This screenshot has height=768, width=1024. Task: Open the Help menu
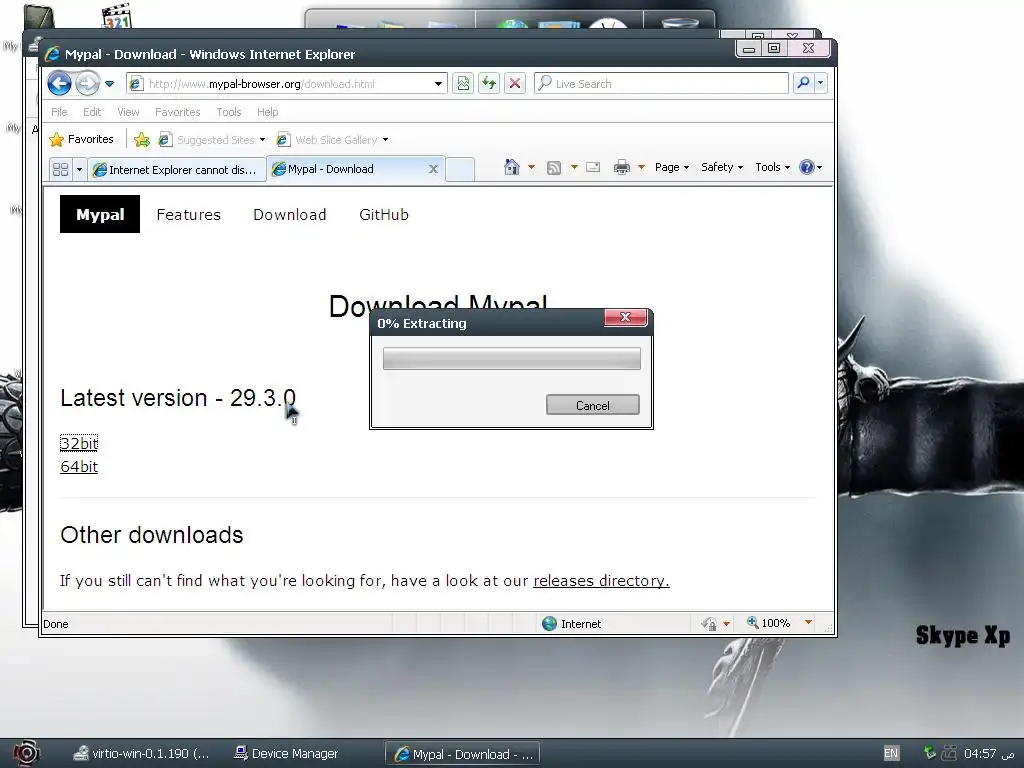point(267,112)
